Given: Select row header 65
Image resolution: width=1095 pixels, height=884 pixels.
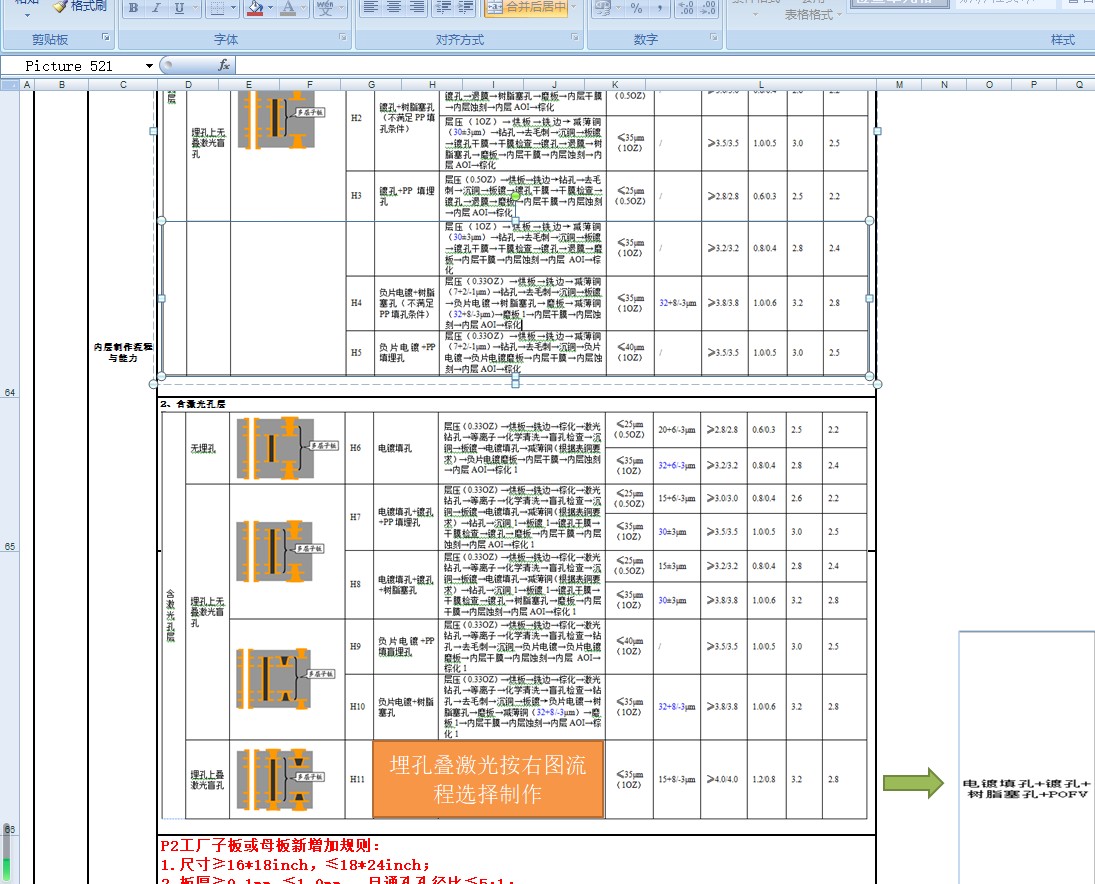Looking at the screenshot, I should [9, 476].
